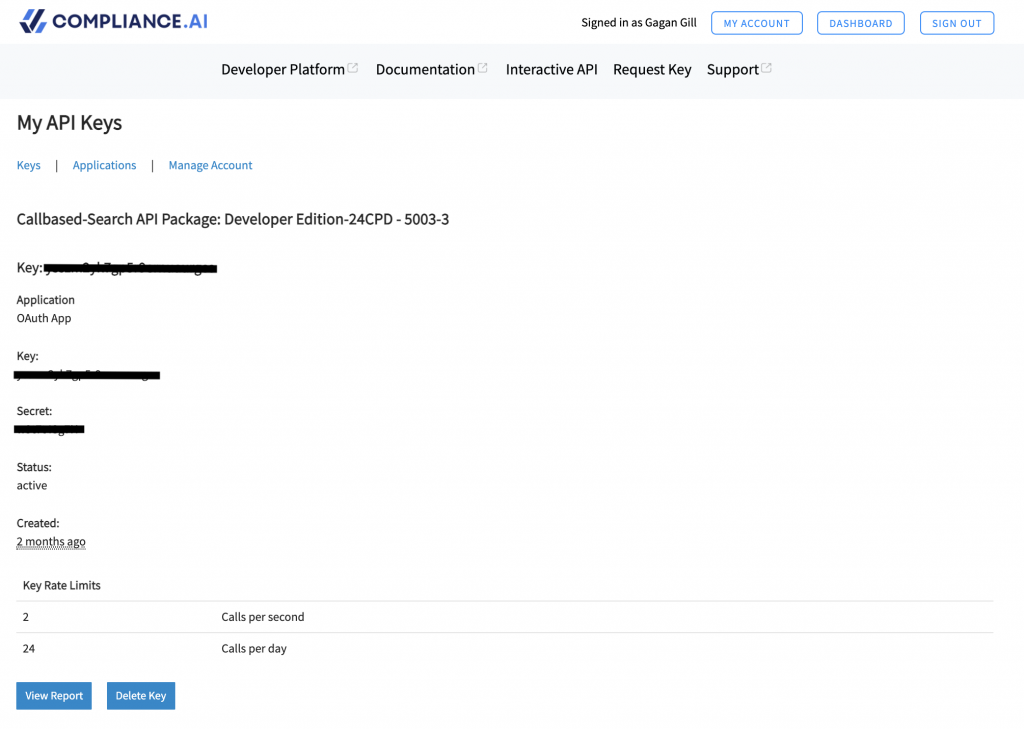The height and width of the screenshot is (729, 1024).
Task: Click the Compliance.ai logo icon
Action: coord(33,21)
